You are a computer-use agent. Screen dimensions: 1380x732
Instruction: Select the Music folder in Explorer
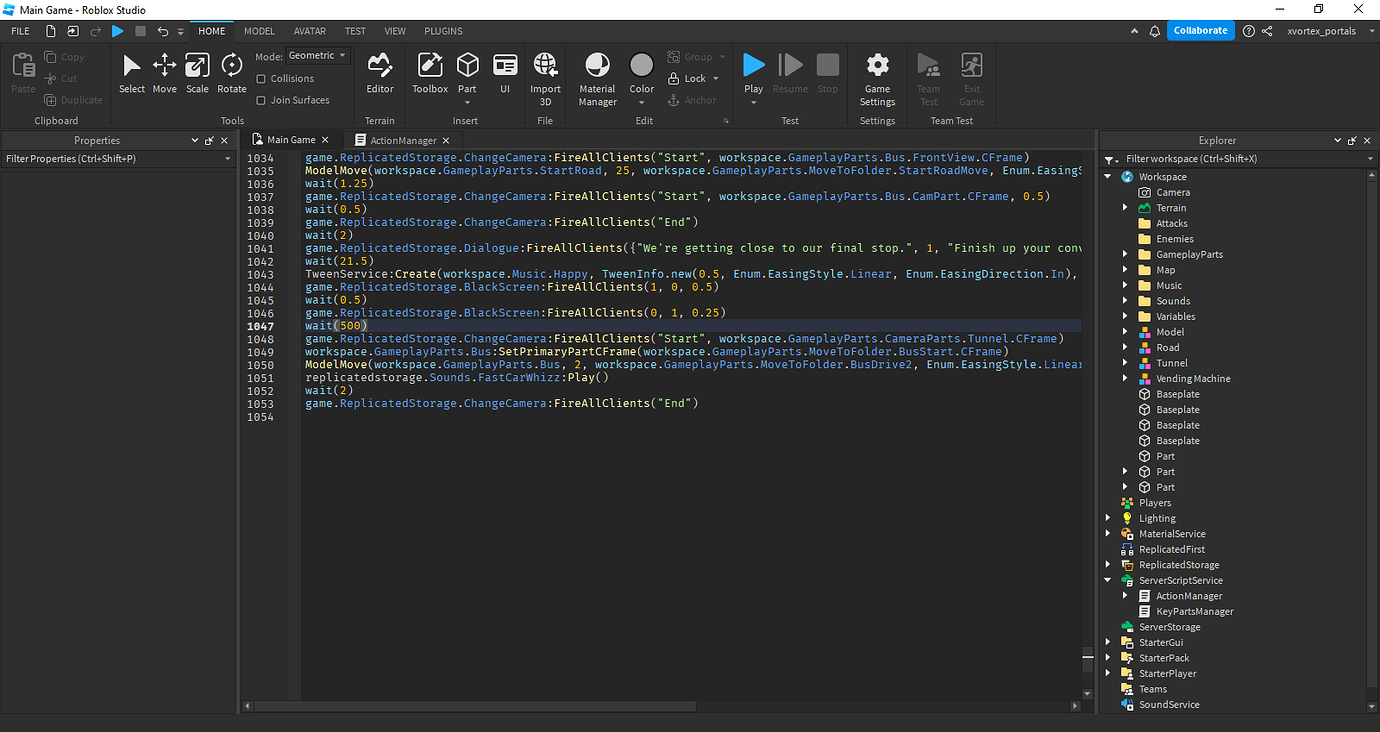(x=1168, y=285)
